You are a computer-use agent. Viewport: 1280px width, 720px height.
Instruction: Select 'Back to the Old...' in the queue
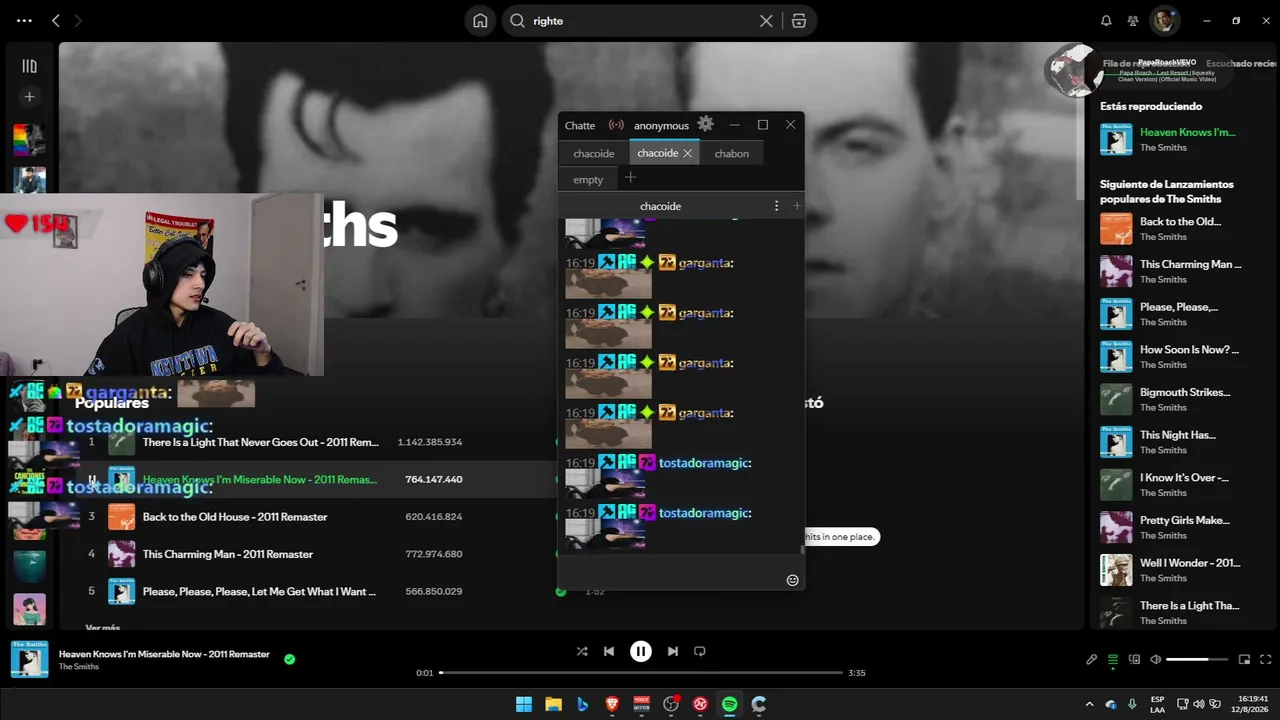[x=1180, y=222]
